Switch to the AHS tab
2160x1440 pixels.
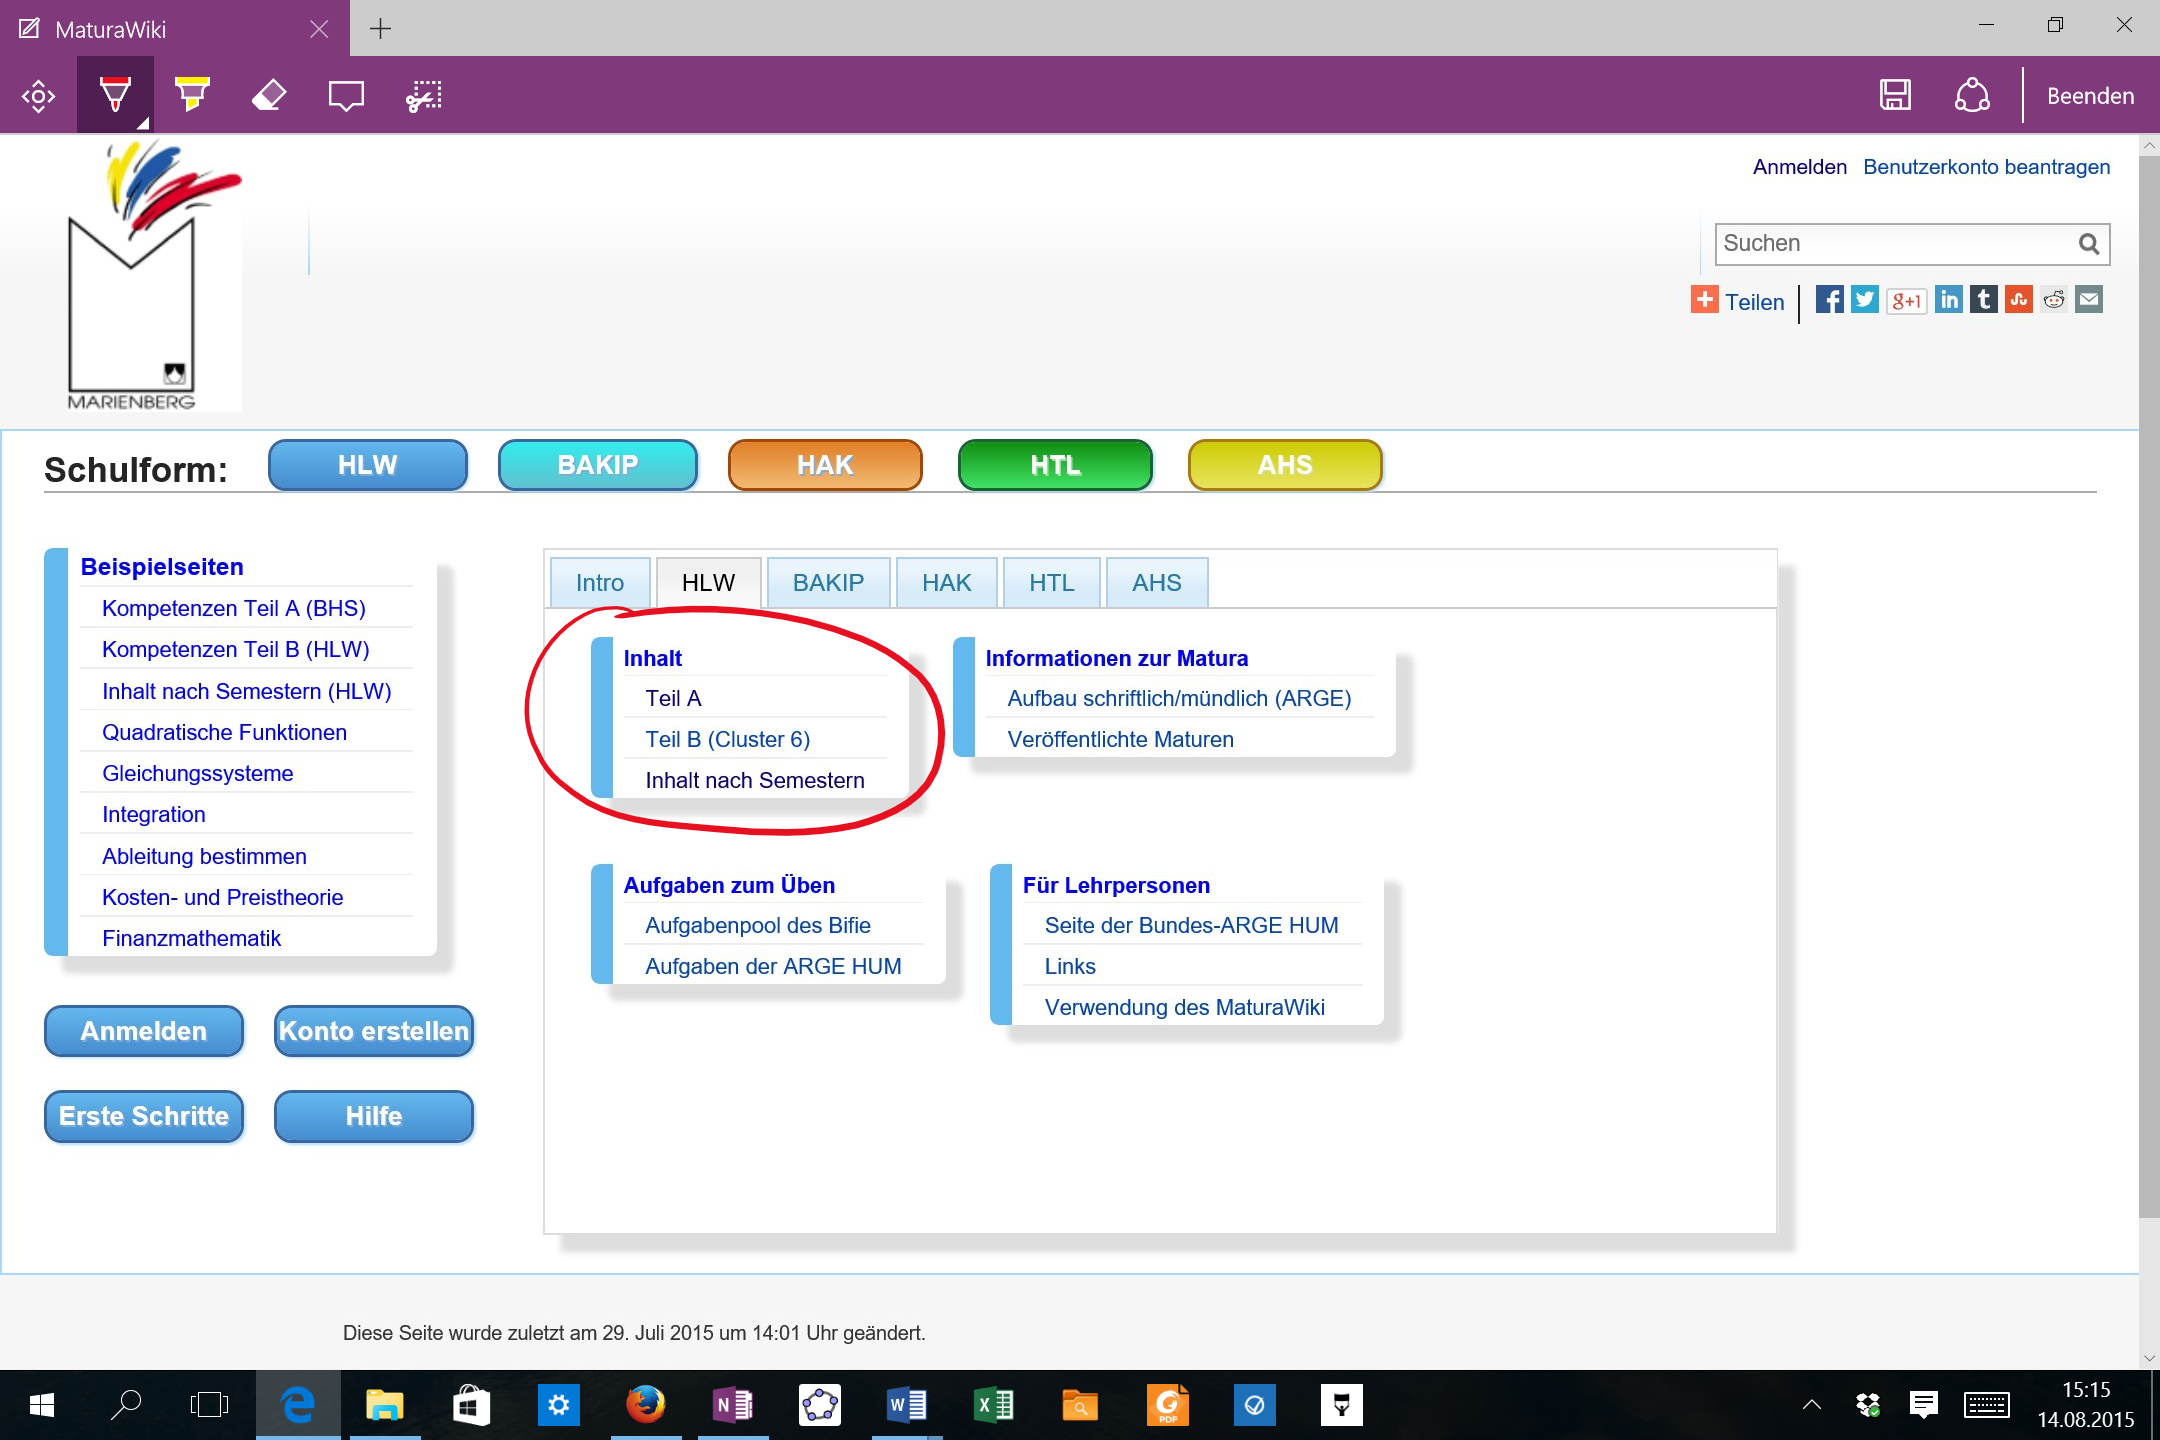point(1157,583)
